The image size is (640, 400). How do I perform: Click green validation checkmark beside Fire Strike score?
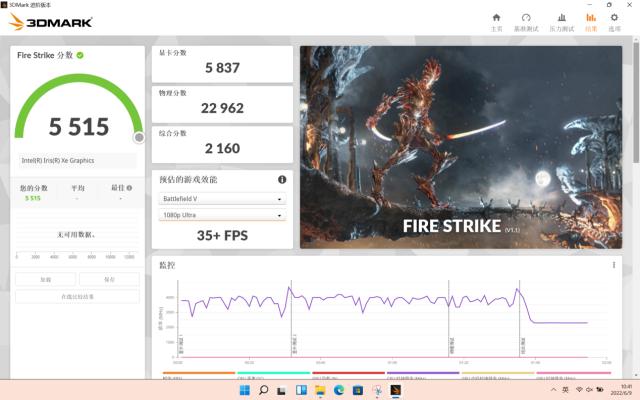[80, 56]
